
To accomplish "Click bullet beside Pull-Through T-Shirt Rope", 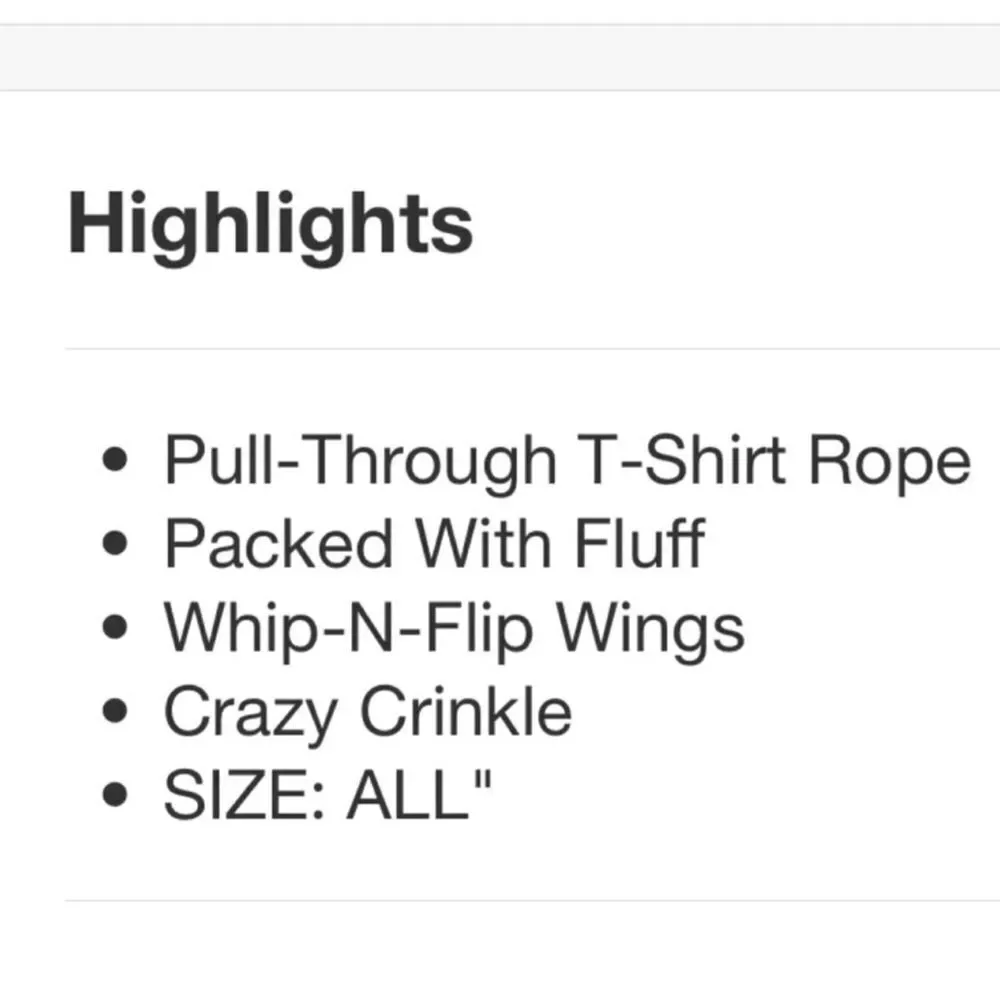I will pos(115,459).
